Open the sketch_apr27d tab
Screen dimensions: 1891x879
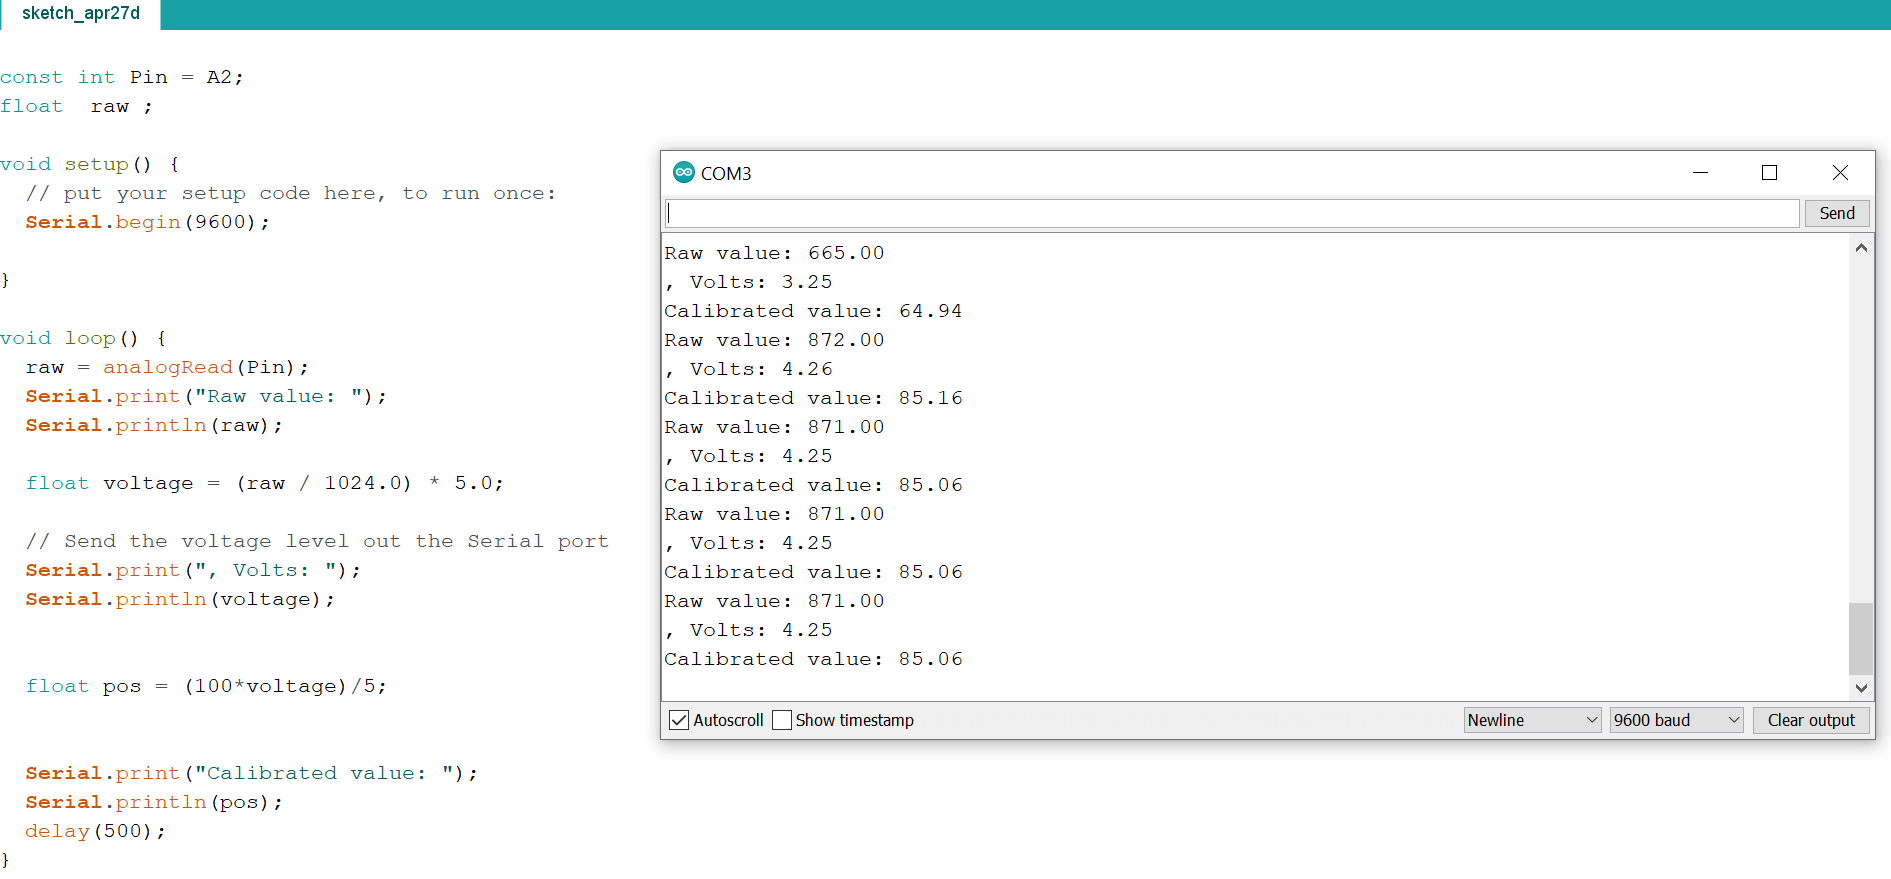coord(80,14)
